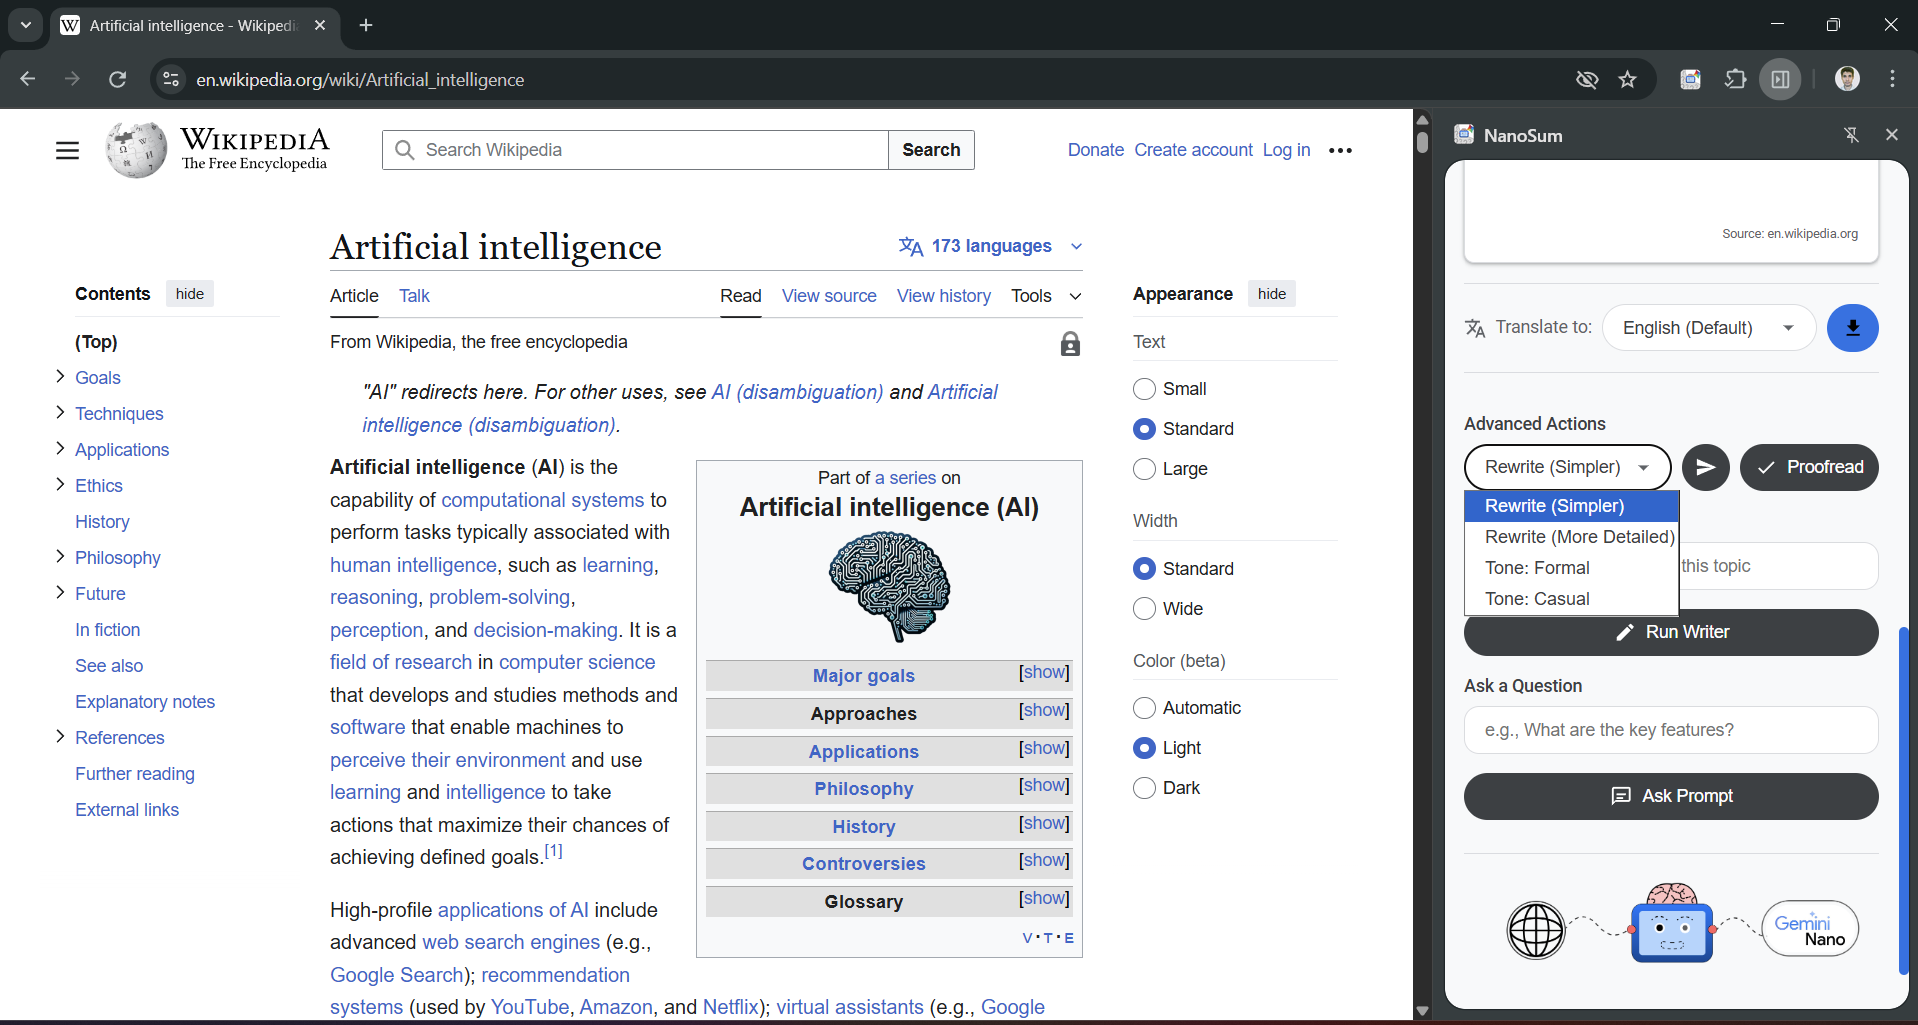Open the Chrome three-dot menu
1918x1025 pixels.
1892,79
